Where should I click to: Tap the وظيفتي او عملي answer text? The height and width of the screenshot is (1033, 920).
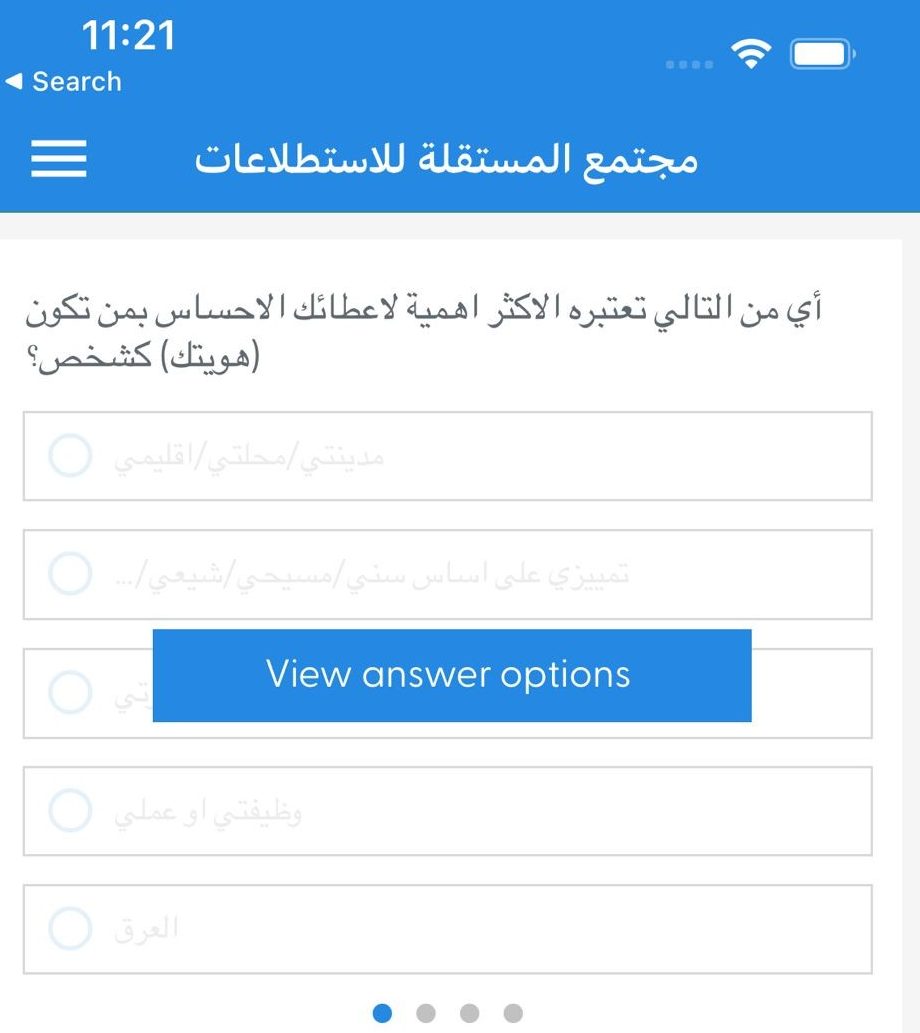[208, 812]
